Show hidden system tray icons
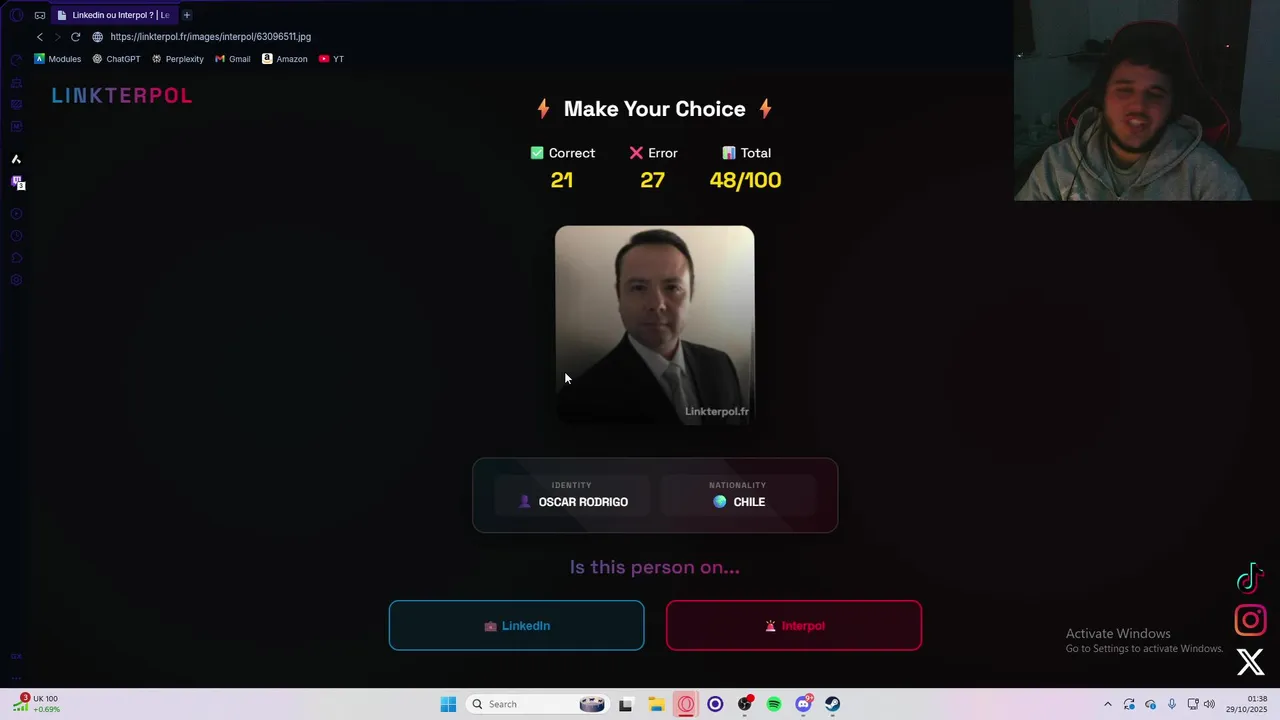 pyautogui.click(x=1107, y=704)
